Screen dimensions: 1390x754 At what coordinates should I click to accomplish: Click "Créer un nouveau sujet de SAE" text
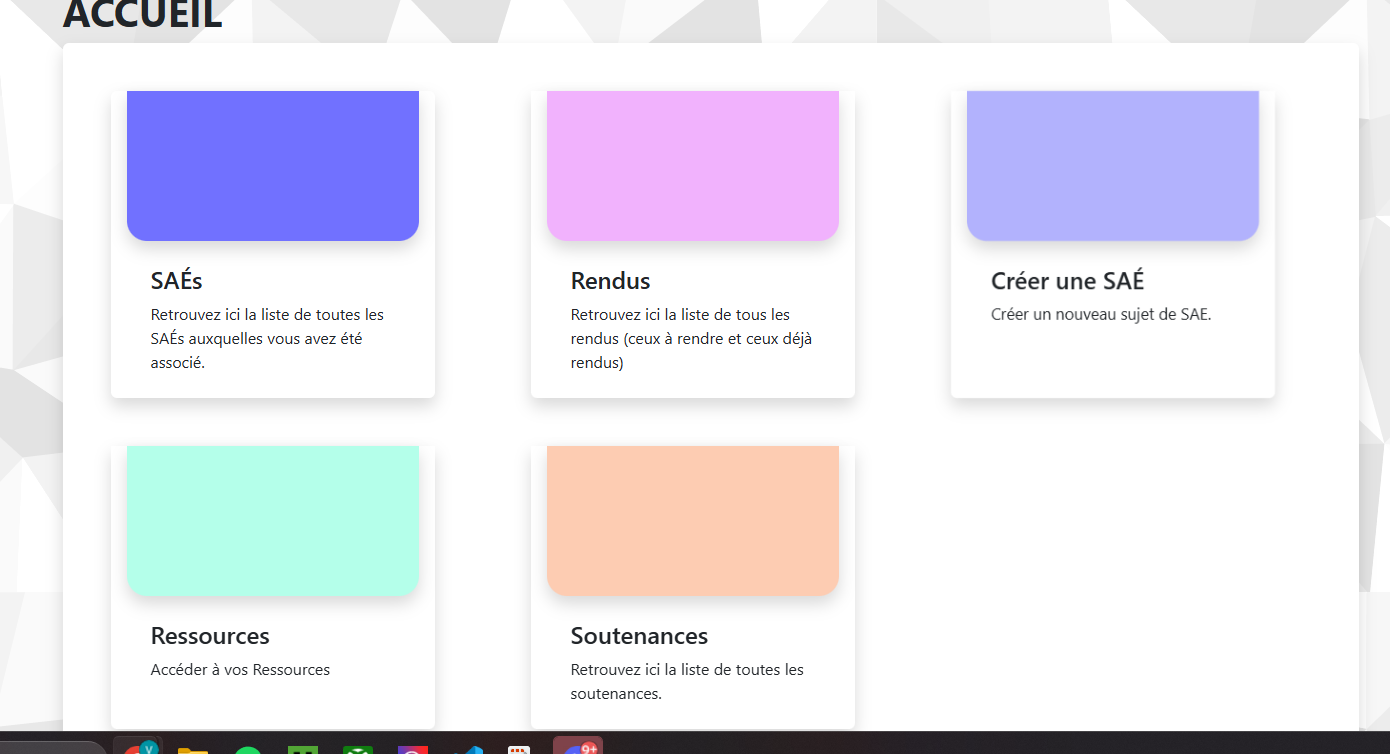point(1100,314)
